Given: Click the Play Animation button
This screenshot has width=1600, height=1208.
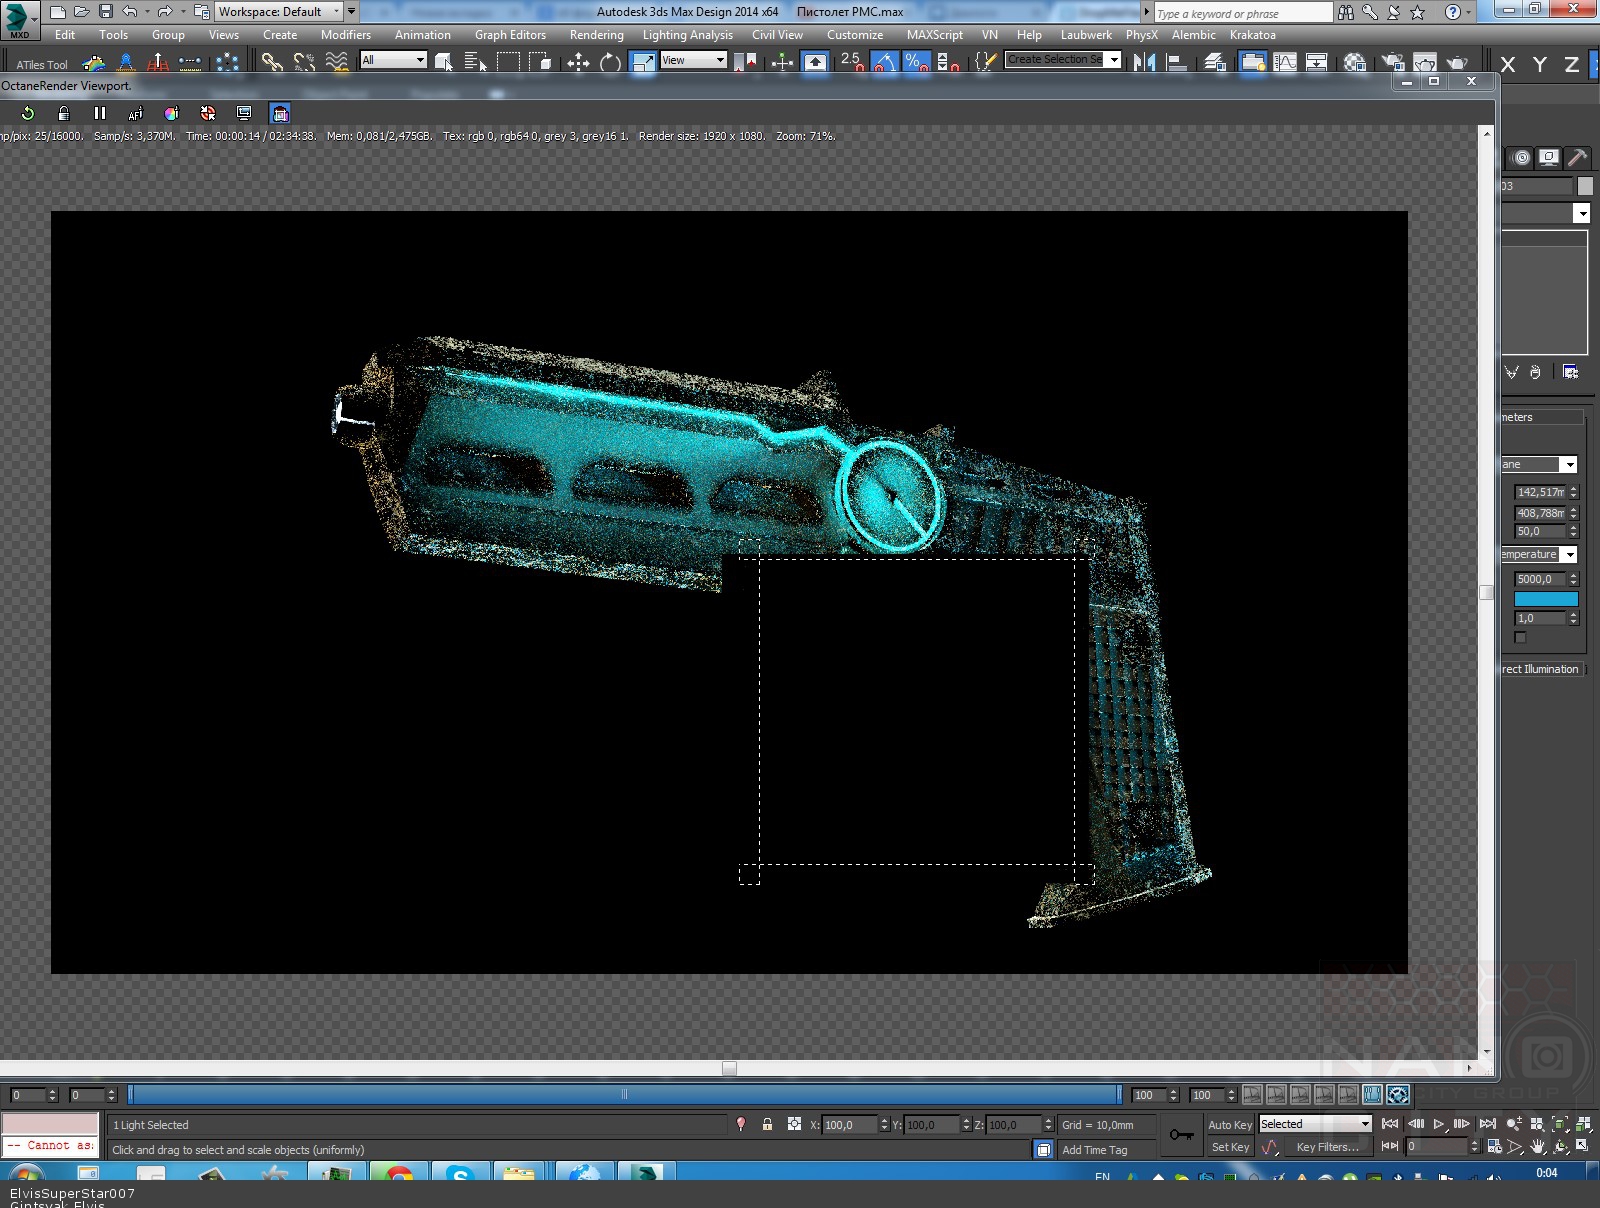Looking at the screenshot, I should click(x=1439, y=1124).
